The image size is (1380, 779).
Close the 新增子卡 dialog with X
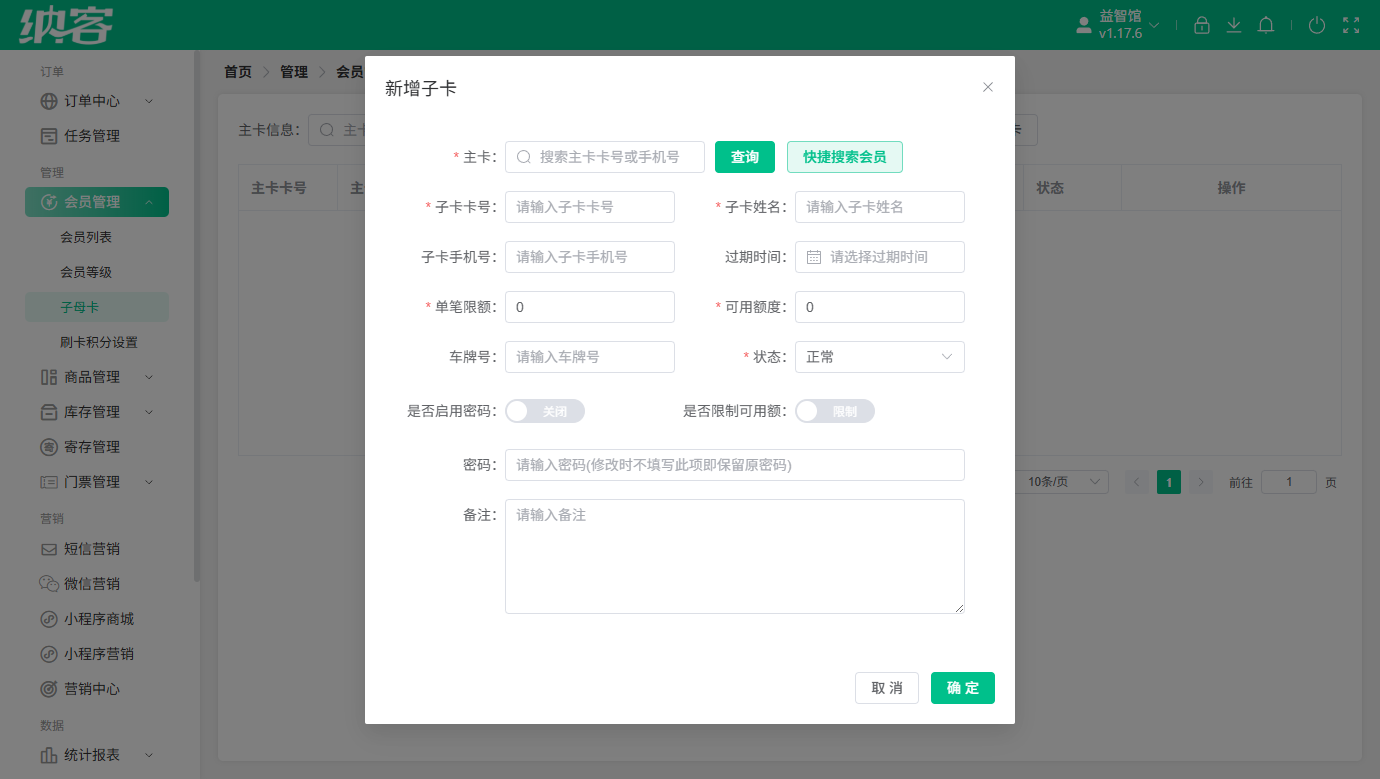tap(988, 87)
